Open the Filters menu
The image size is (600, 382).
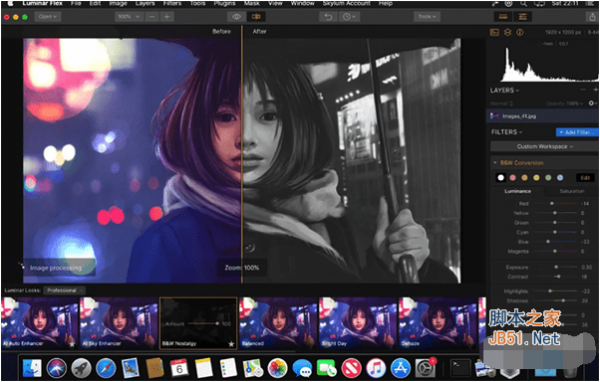pos(172,3)
